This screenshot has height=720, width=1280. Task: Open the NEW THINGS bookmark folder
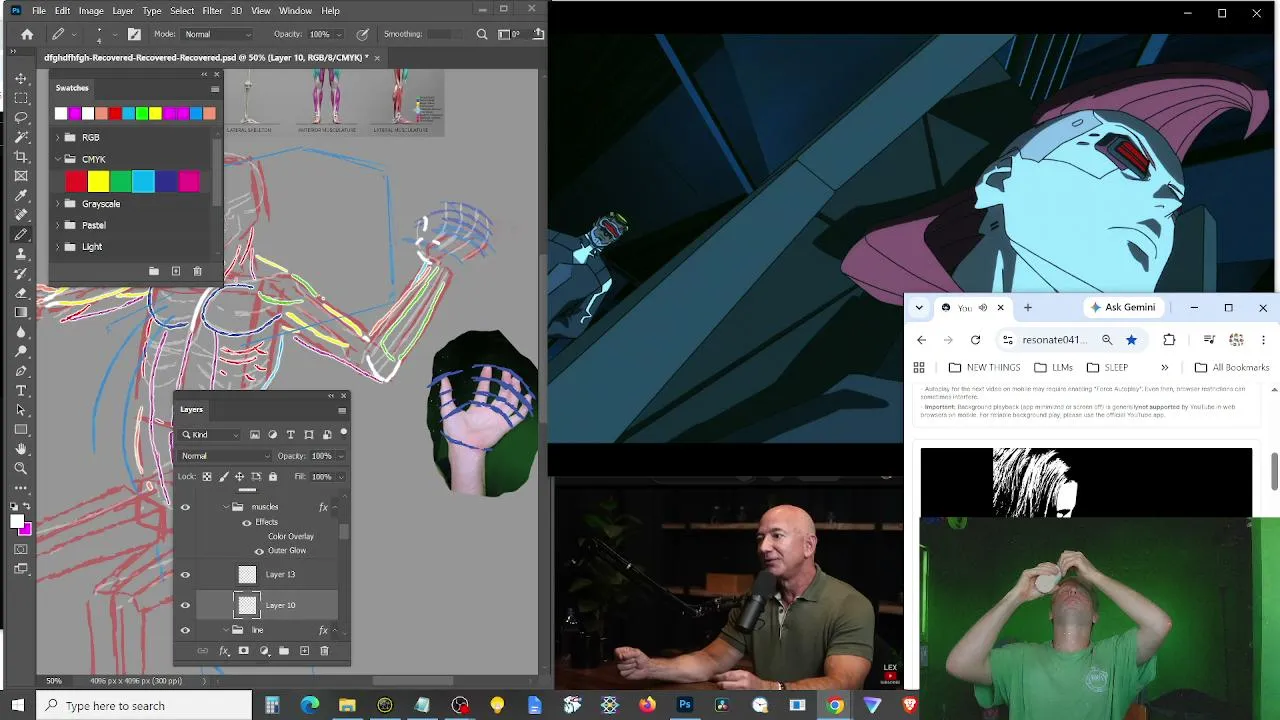click(x=984, y=367)
